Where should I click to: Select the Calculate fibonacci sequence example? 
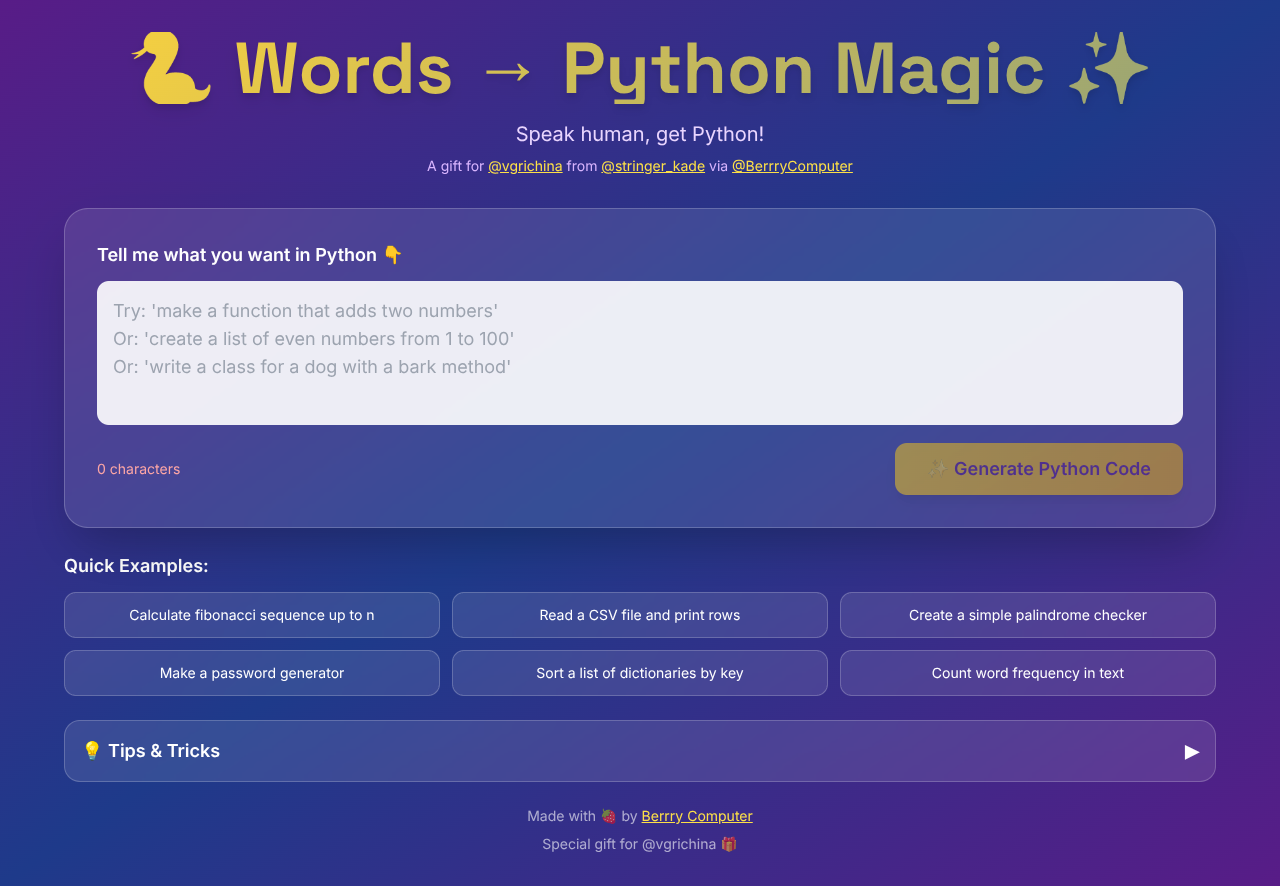coord(251,615)
